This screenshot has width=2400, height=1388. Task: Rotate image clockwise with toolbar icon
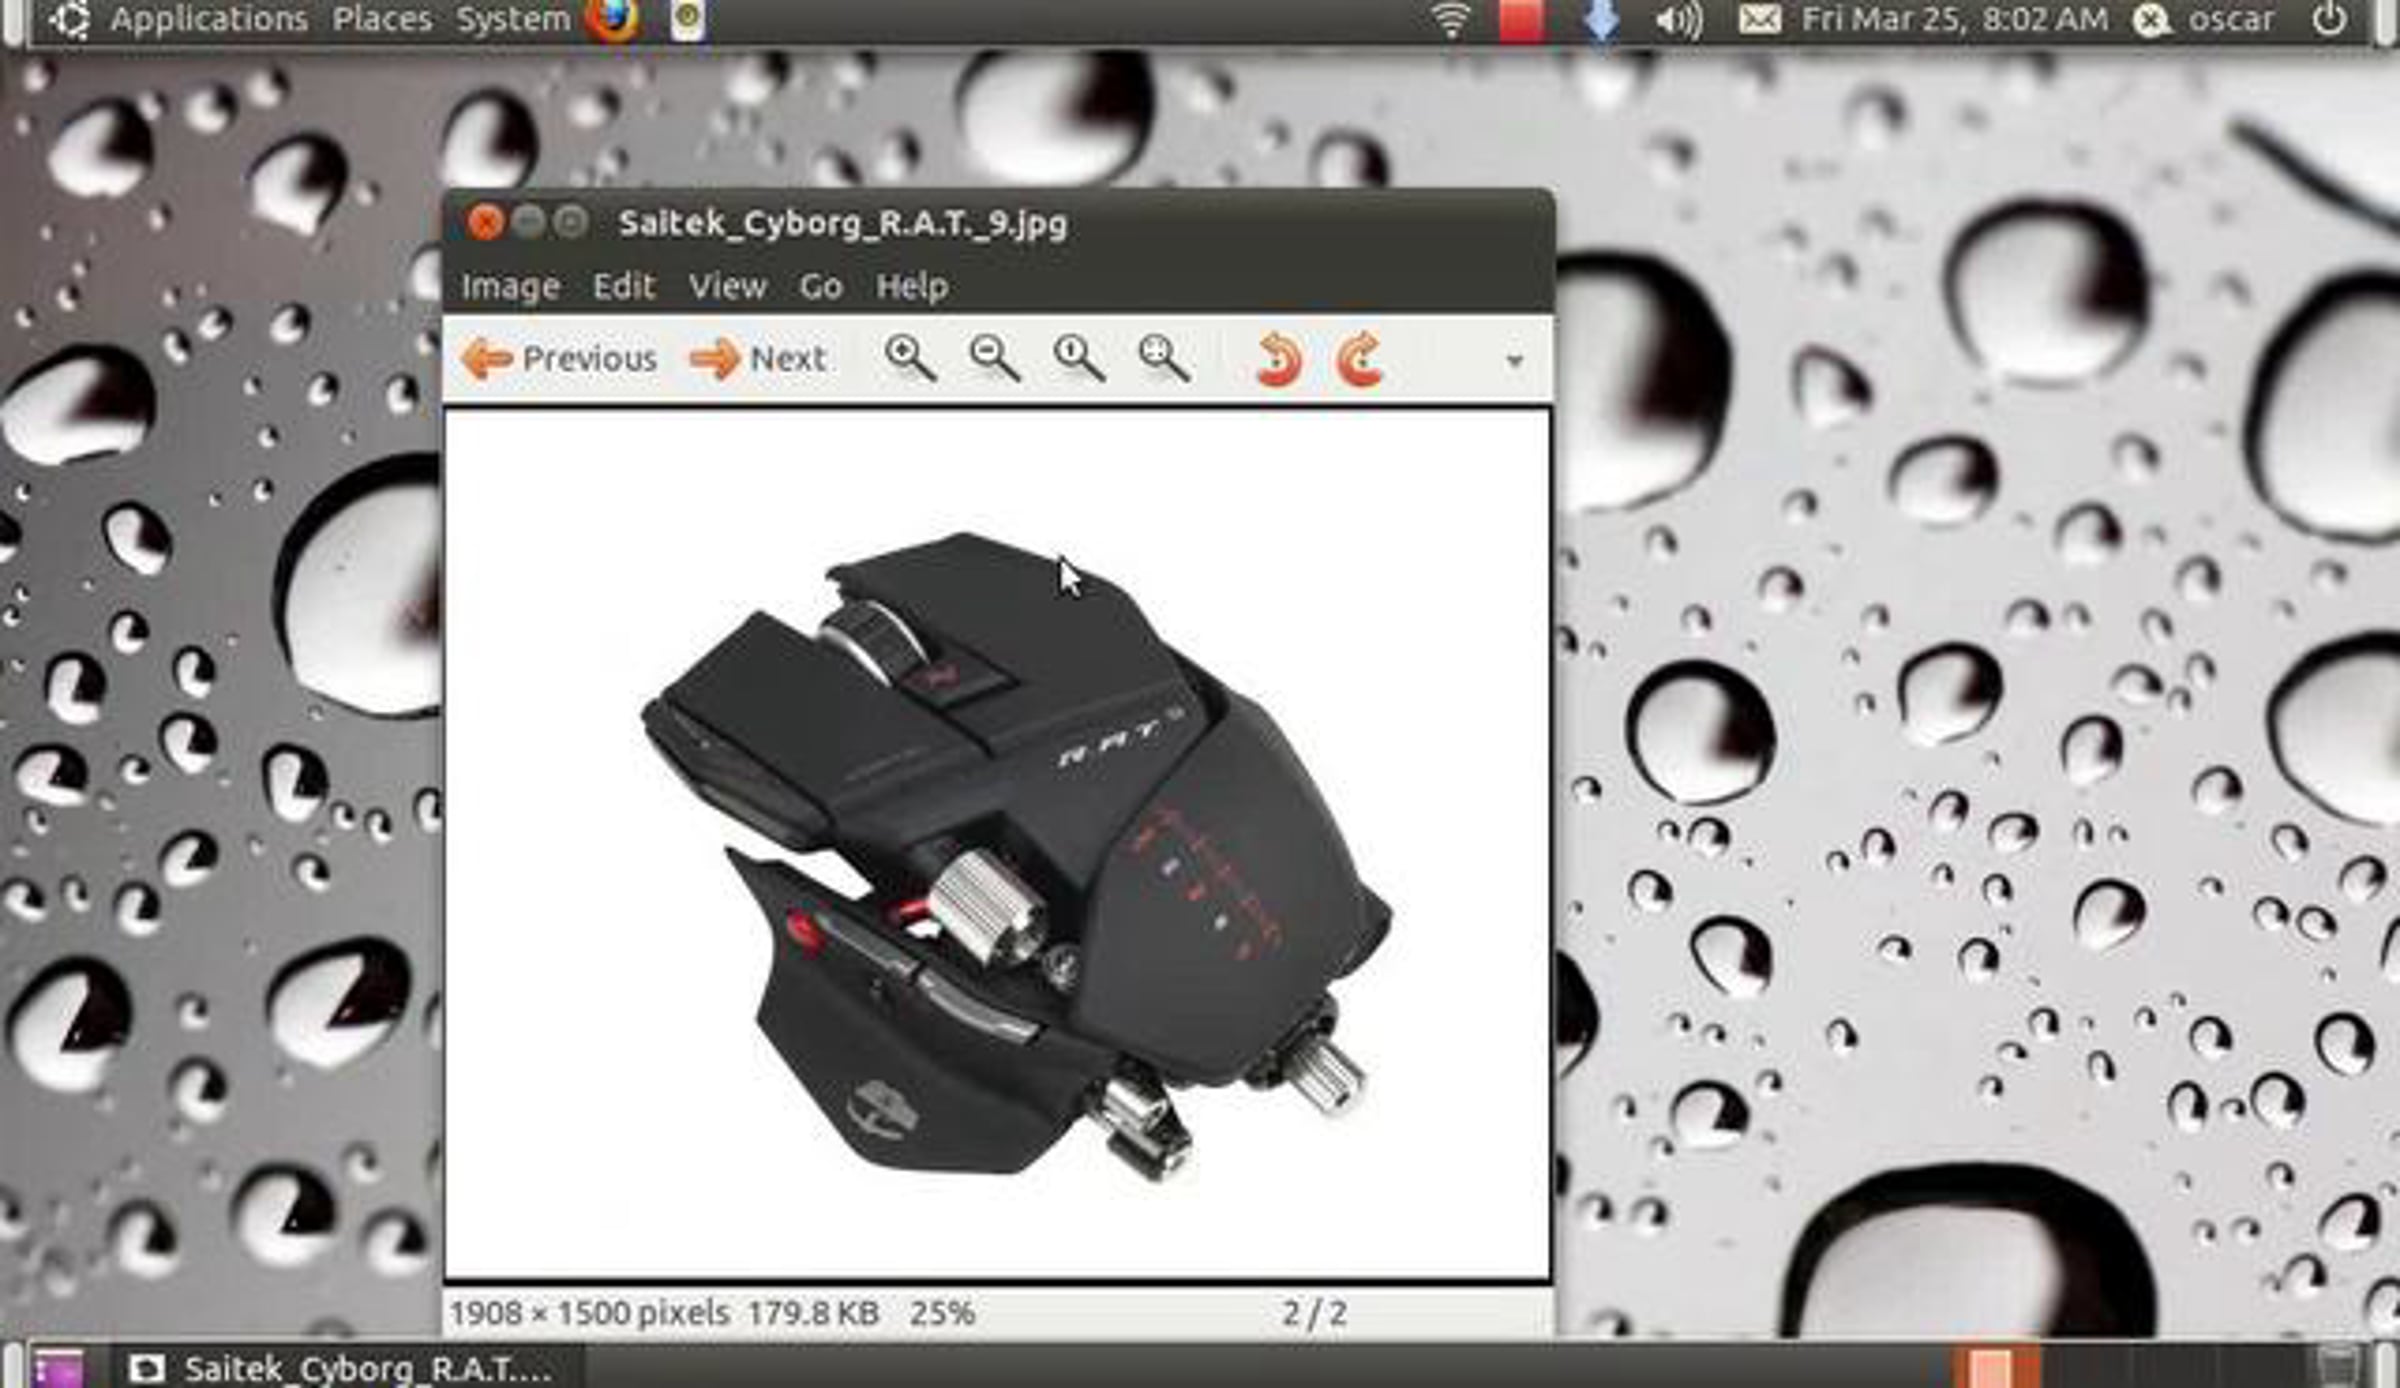[x=1360, y=359]
